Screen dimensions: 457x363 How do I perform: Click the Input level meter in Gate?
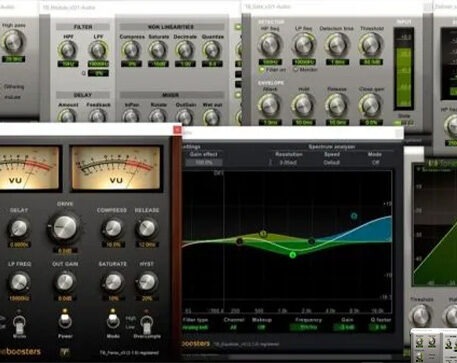403,69
